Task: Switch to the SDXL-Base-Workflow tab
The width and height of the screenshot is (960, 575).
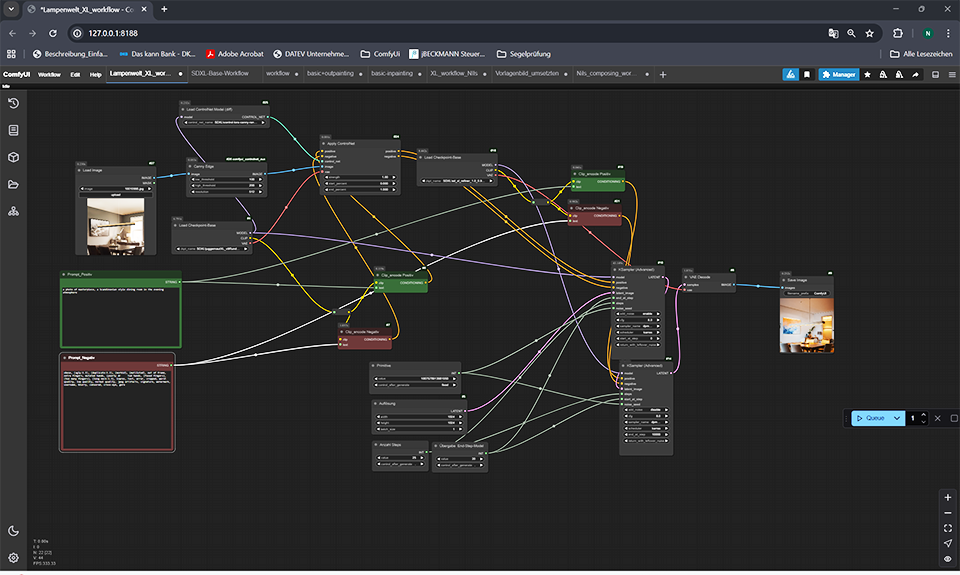Action: tap(219, 74)
